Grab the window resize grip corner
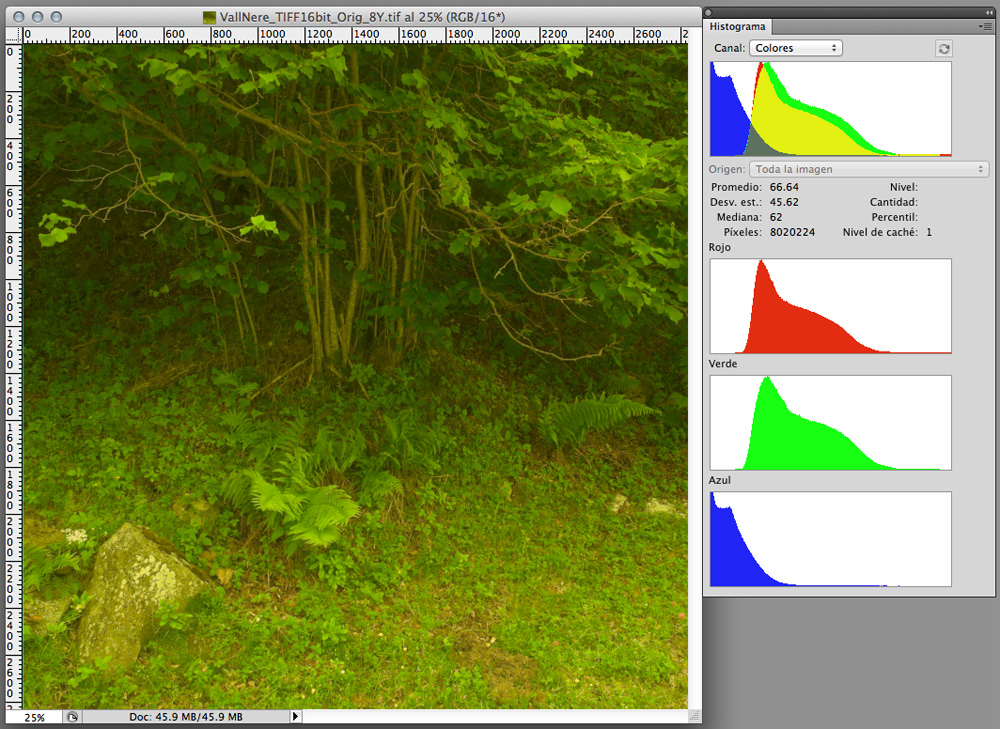The image size is (1000, 729). [x=694, y=717]
